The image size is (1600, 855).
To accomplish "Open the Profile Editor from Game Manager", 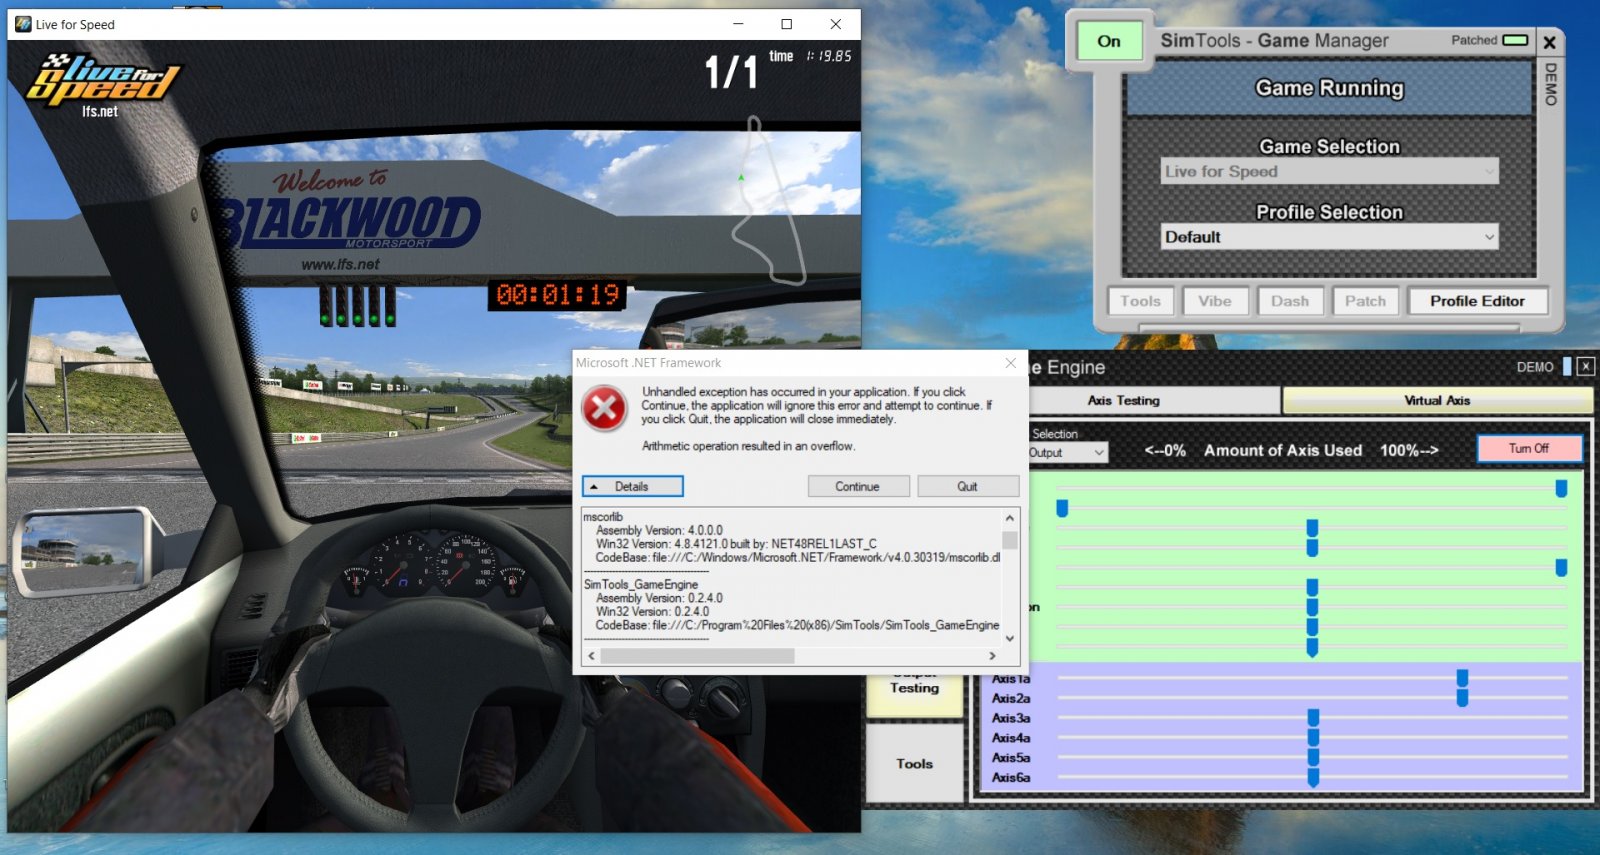I will click(x=1477, y=301).
